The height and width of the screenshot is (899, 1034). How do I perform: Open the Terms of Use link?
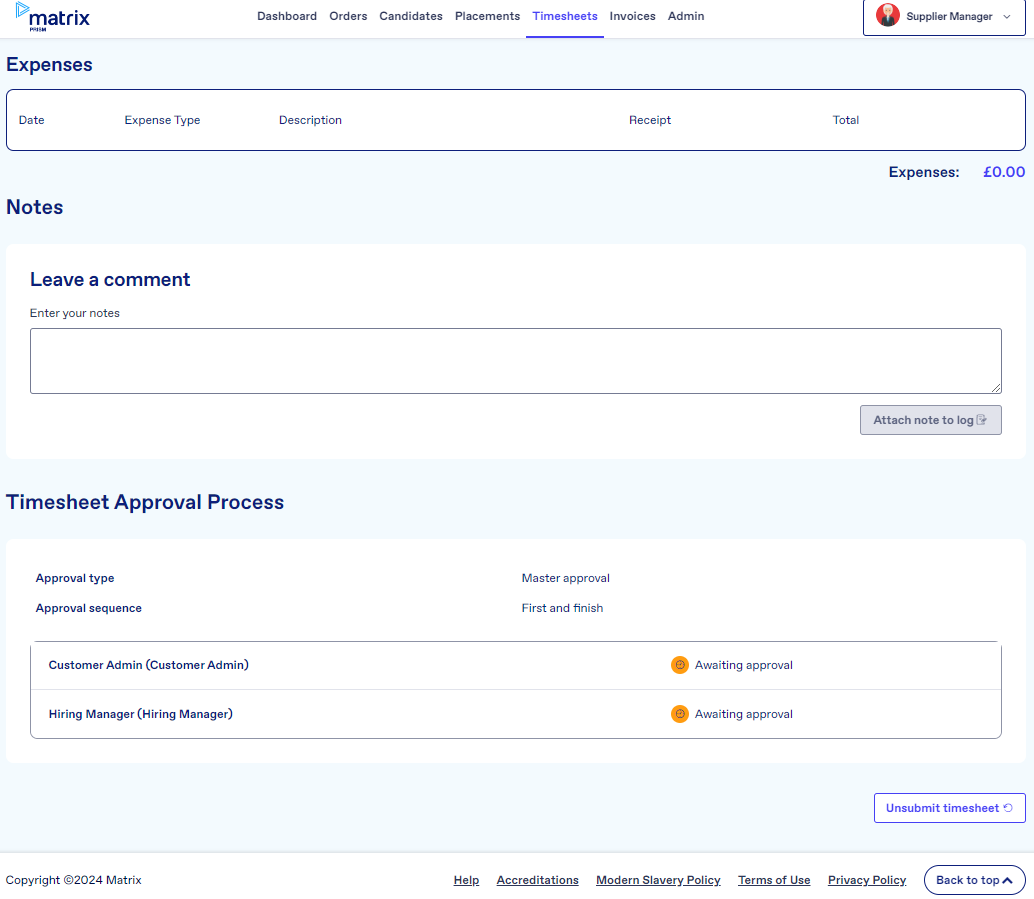coord(774,880)
